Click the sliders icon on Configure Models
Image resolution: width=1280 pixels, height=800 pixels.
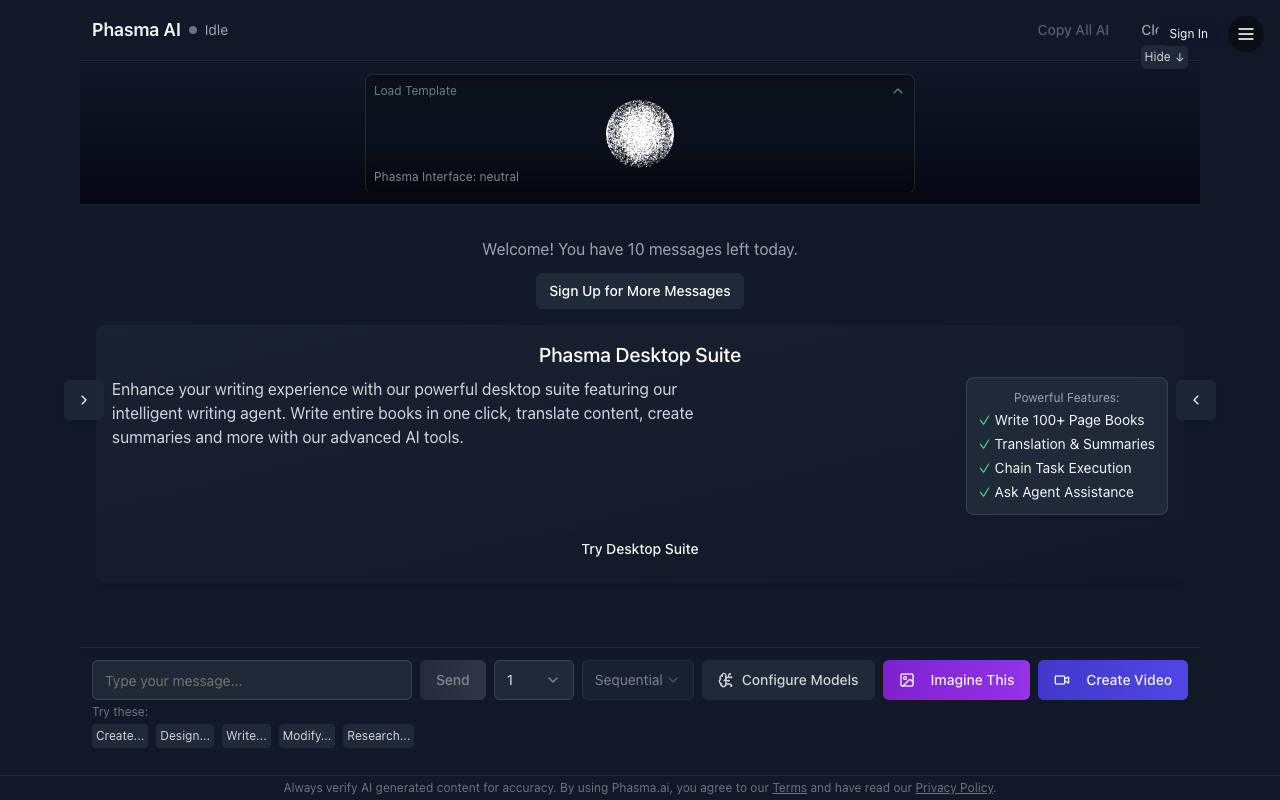click(x=725, y=680)
